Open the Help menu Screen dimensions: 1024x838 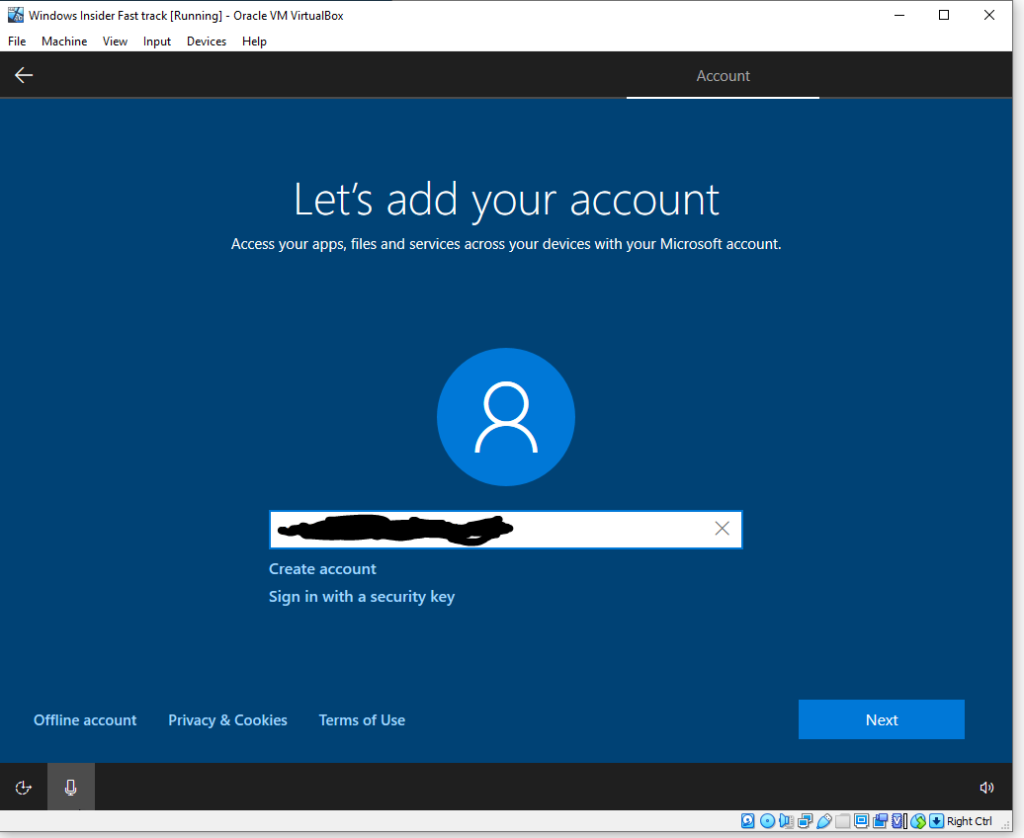254,41
